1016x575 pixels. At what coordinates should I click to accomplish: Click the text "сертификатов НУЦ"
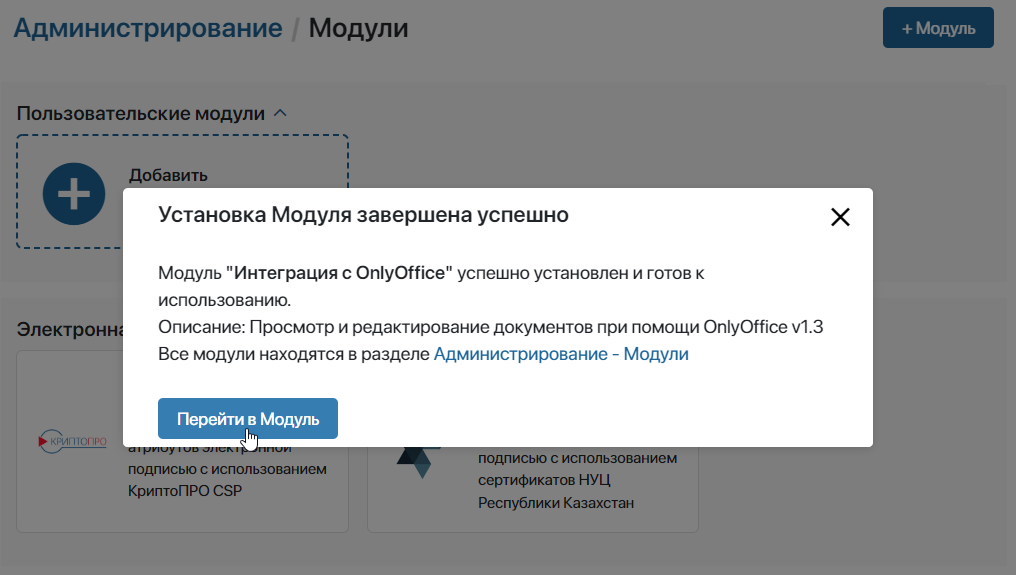[544, 480]
